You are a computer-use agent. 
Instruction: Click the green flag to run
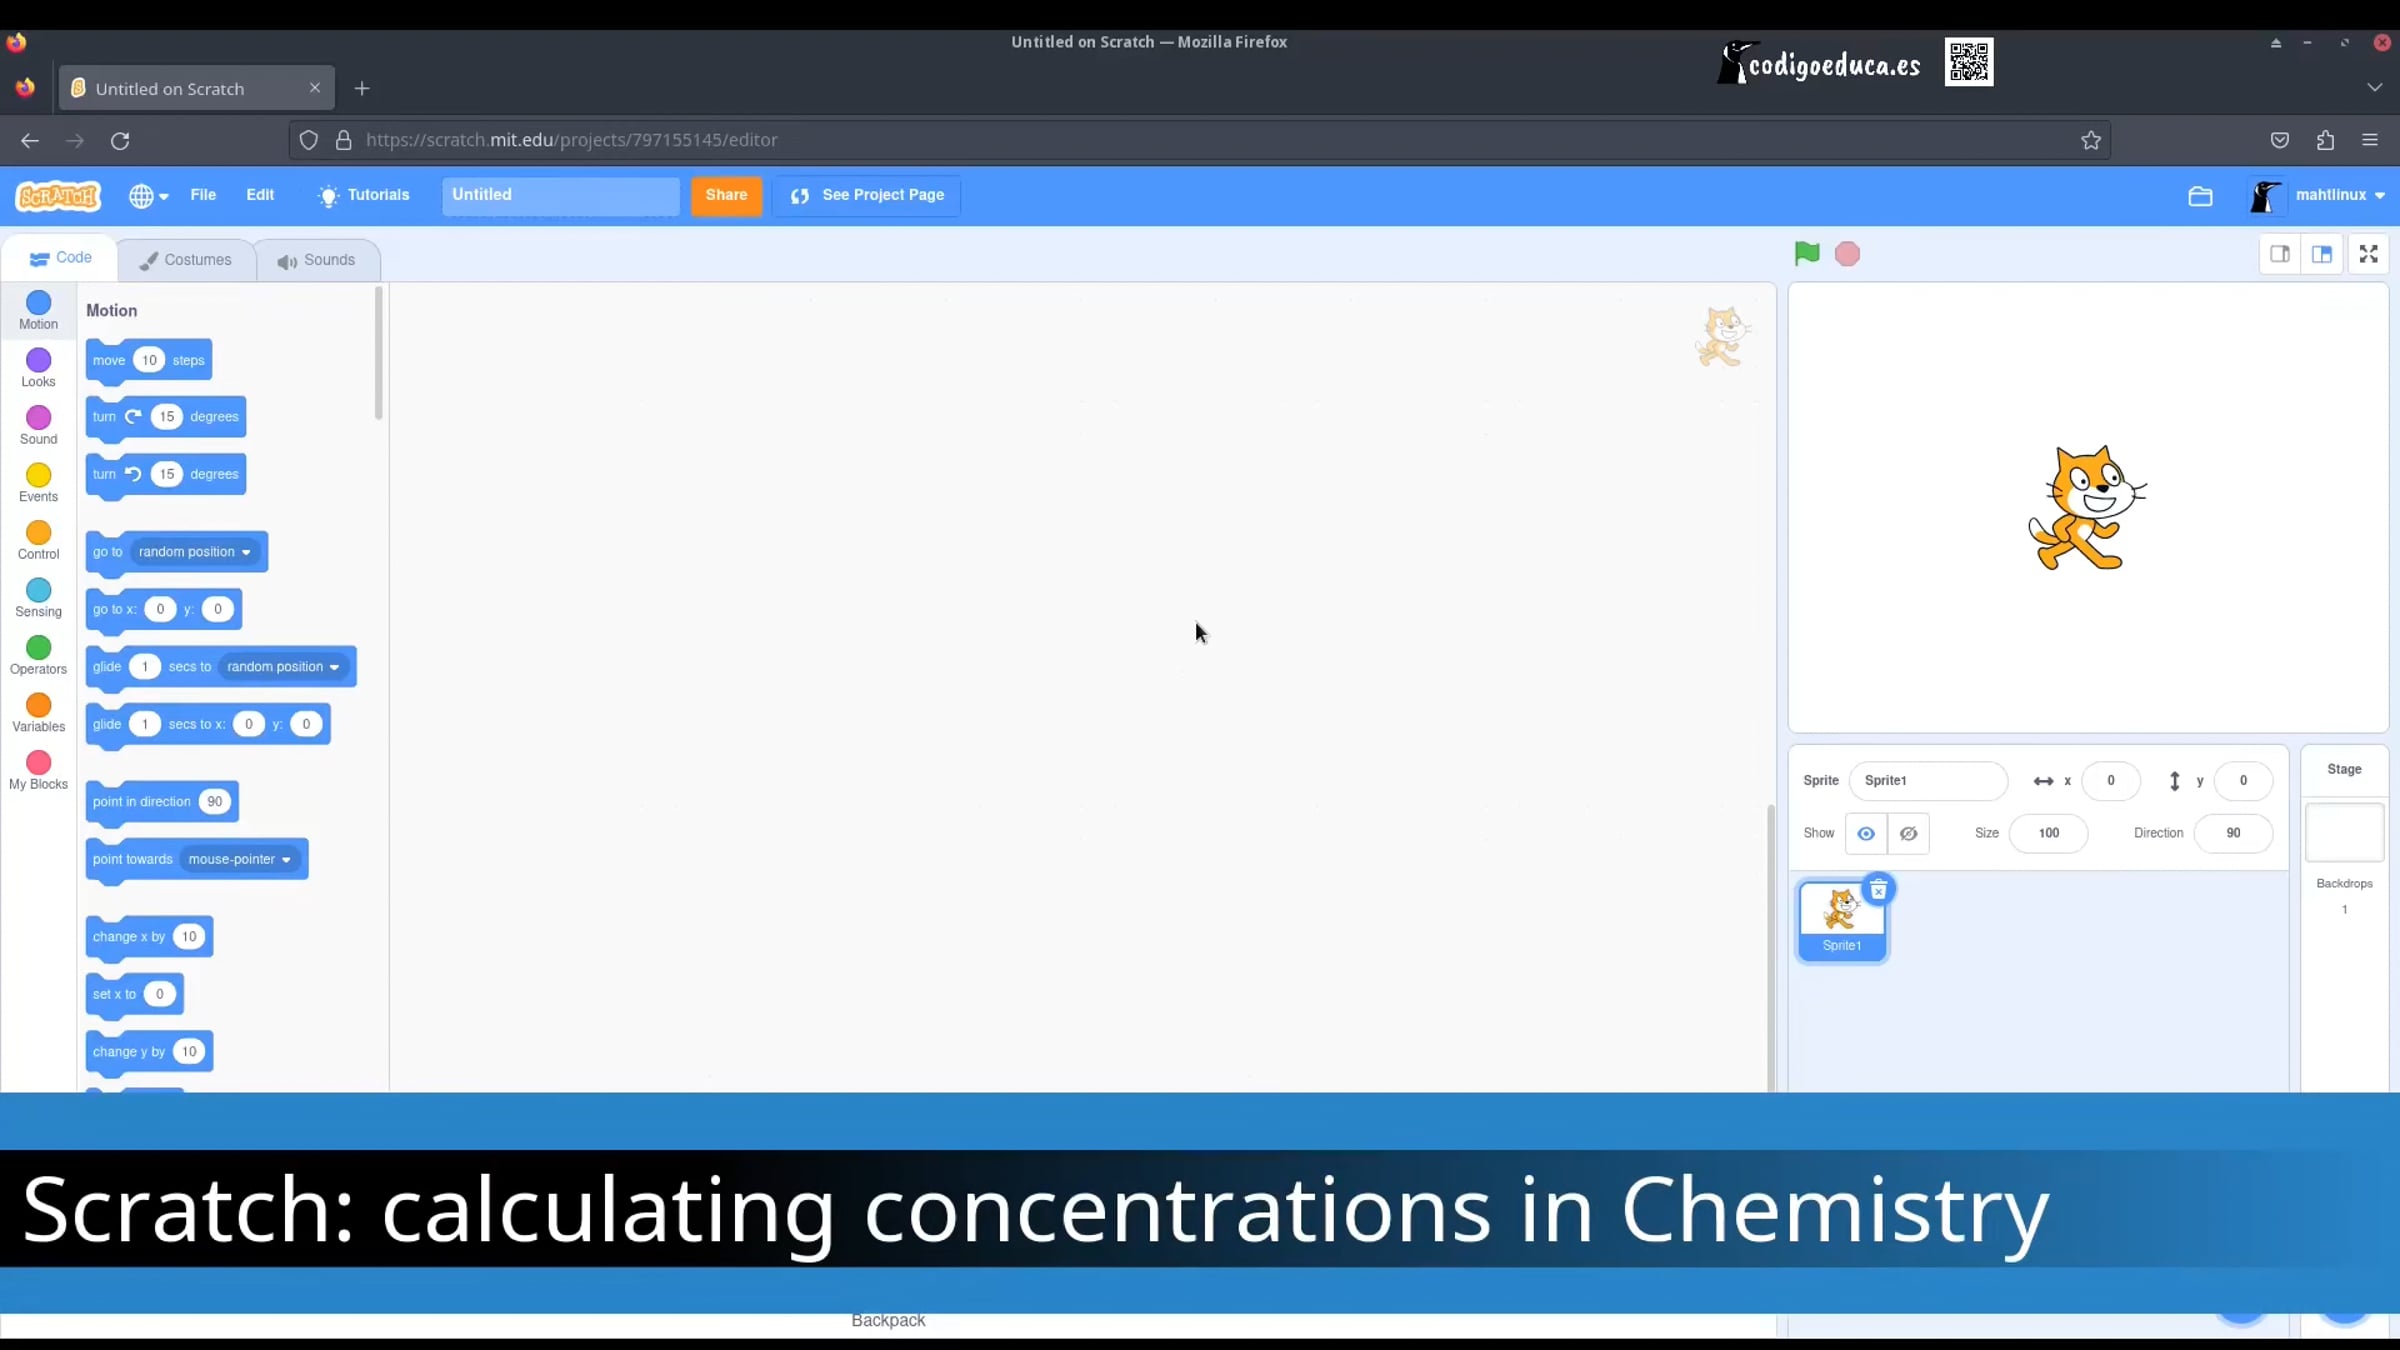click(1806, 254)
